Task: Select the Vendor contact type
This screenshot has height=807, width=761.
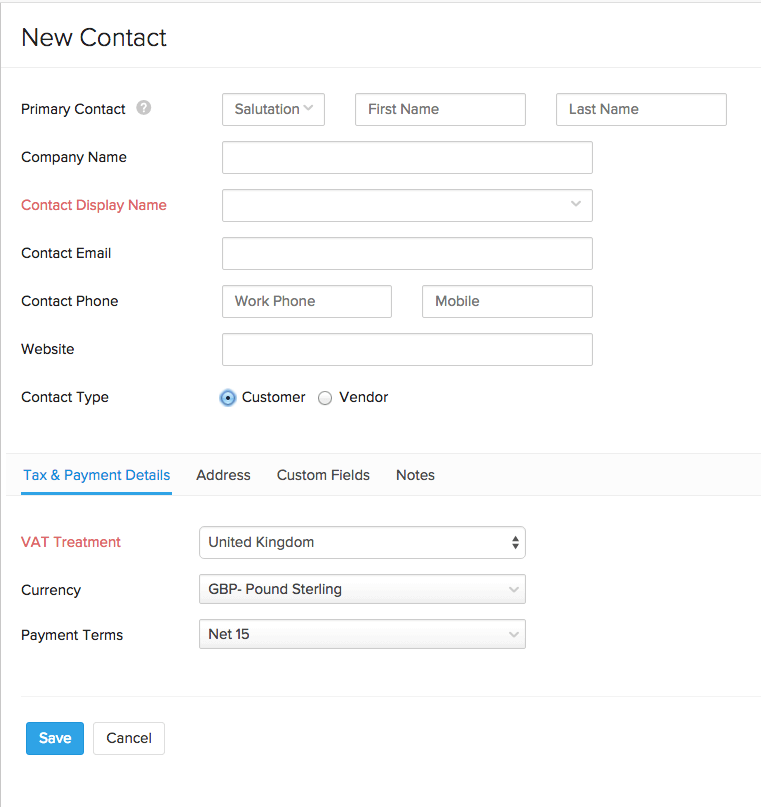Action: click(x=325, y=398)
